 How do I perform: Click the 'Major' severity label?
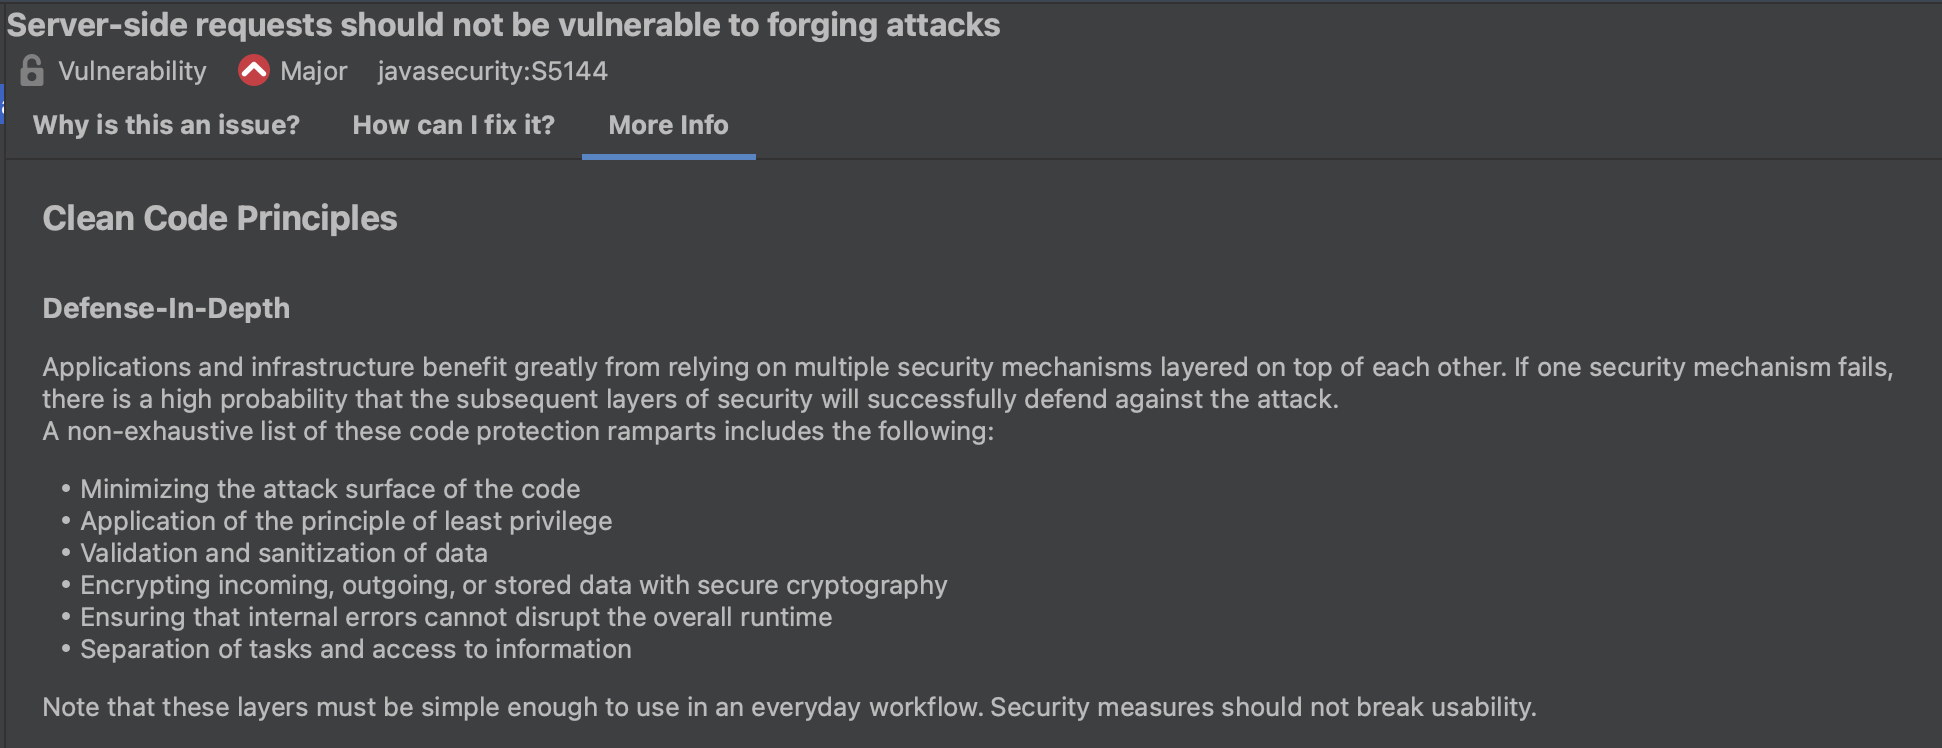[313, 71]
